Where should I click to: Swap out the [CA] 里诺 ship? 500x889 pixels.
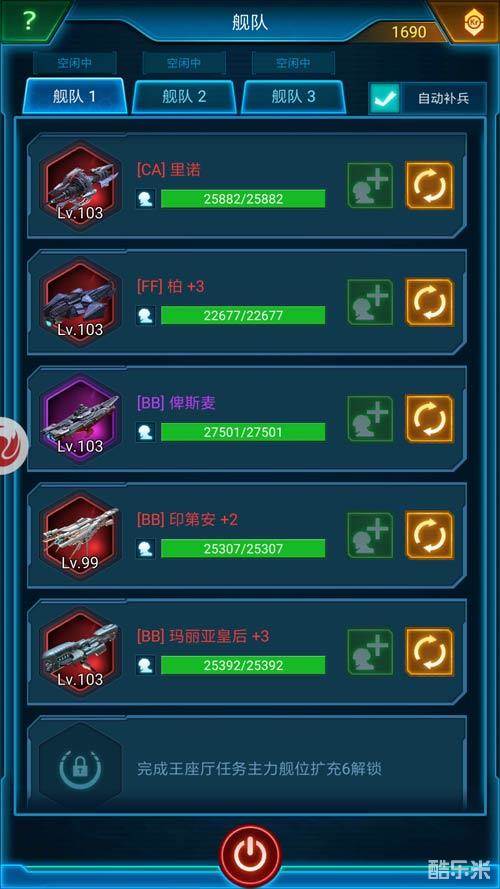pyautogui.click(x=430, y=185)
